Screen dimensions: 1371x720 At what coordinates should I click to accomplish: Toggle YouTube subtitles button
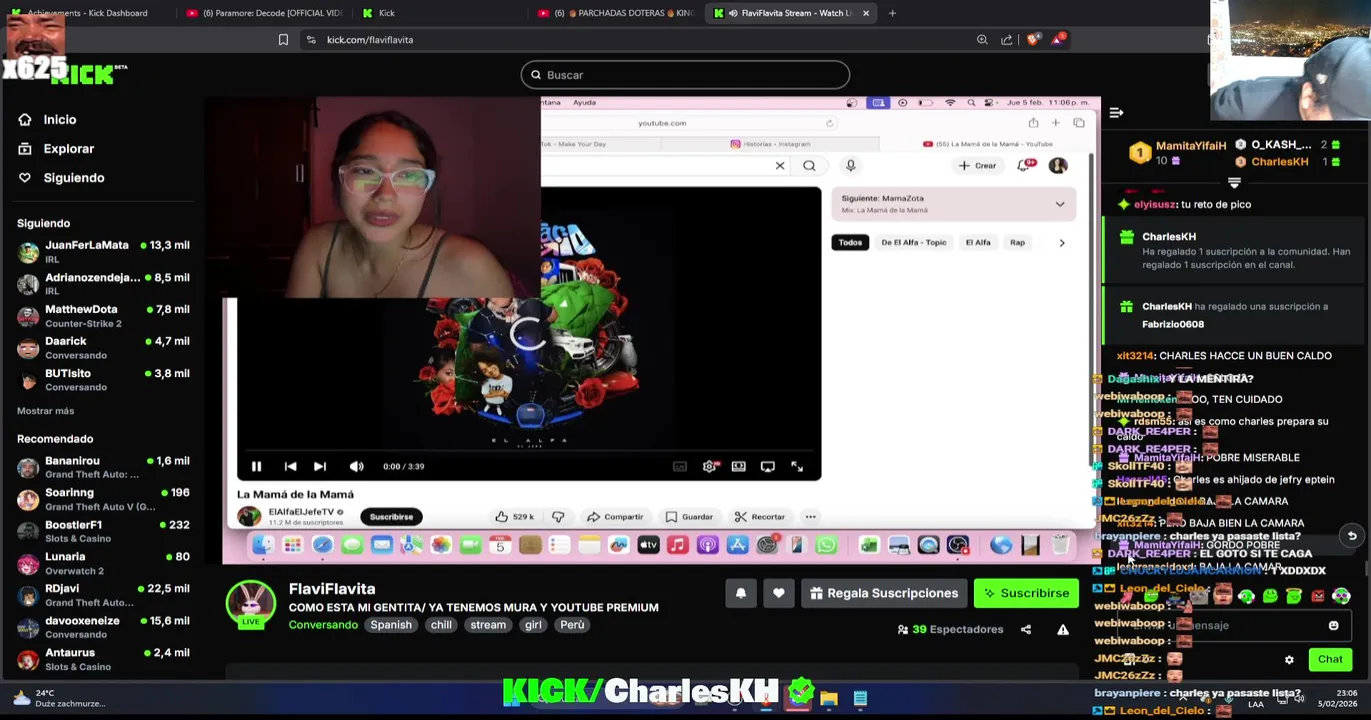coord(680,466)
